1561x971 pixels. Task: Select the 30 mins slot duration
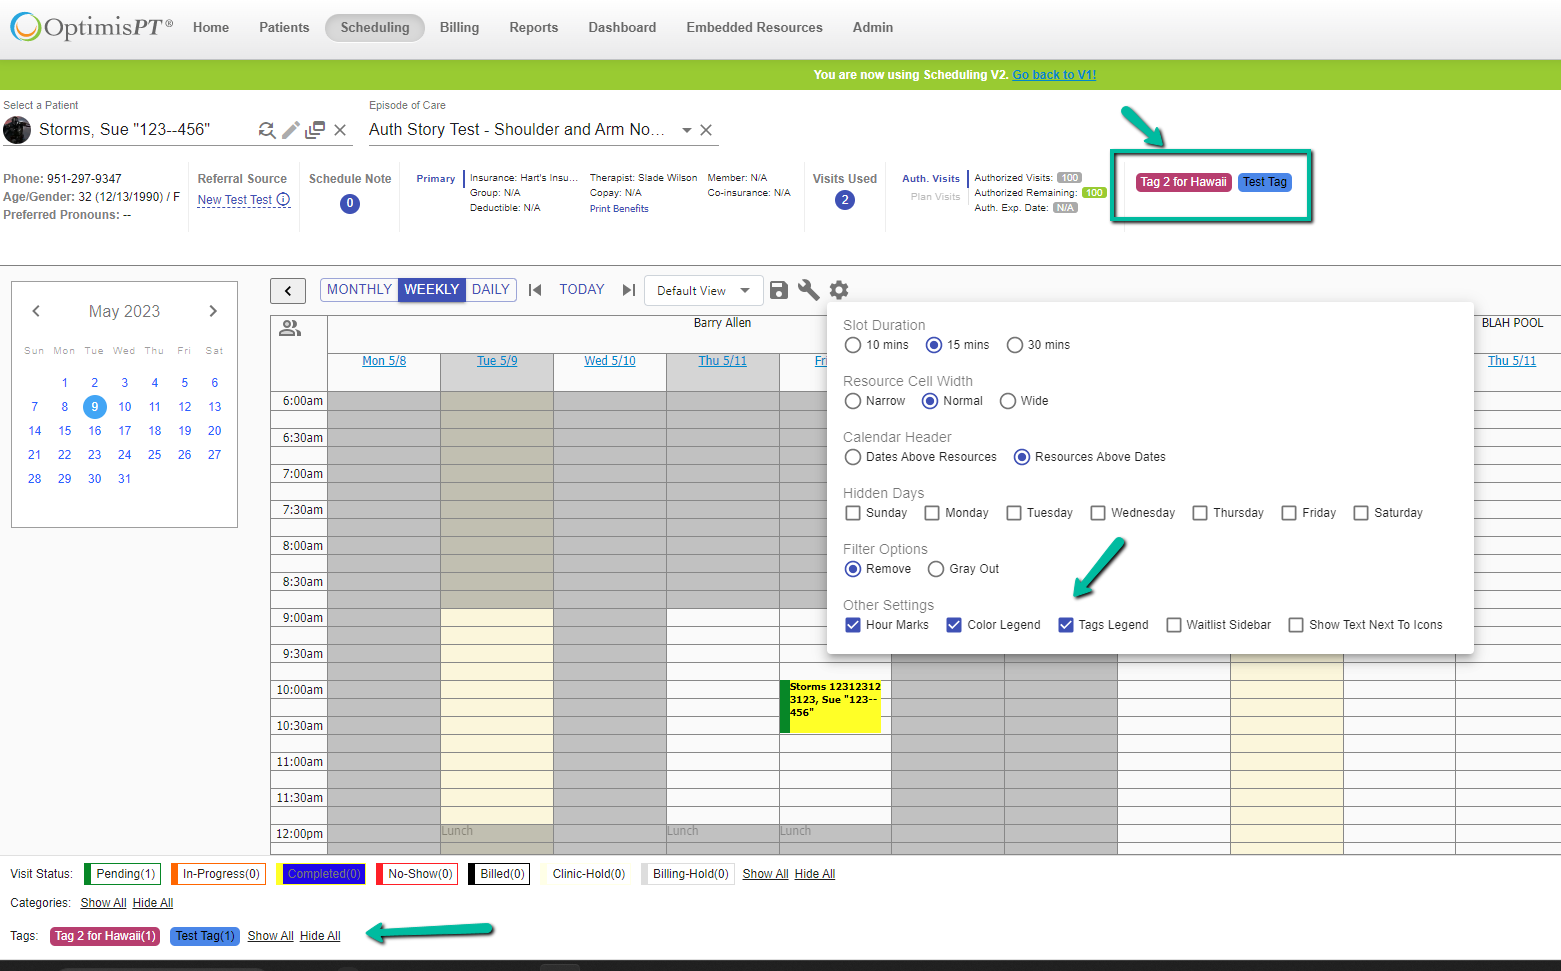click(1015, 345)
